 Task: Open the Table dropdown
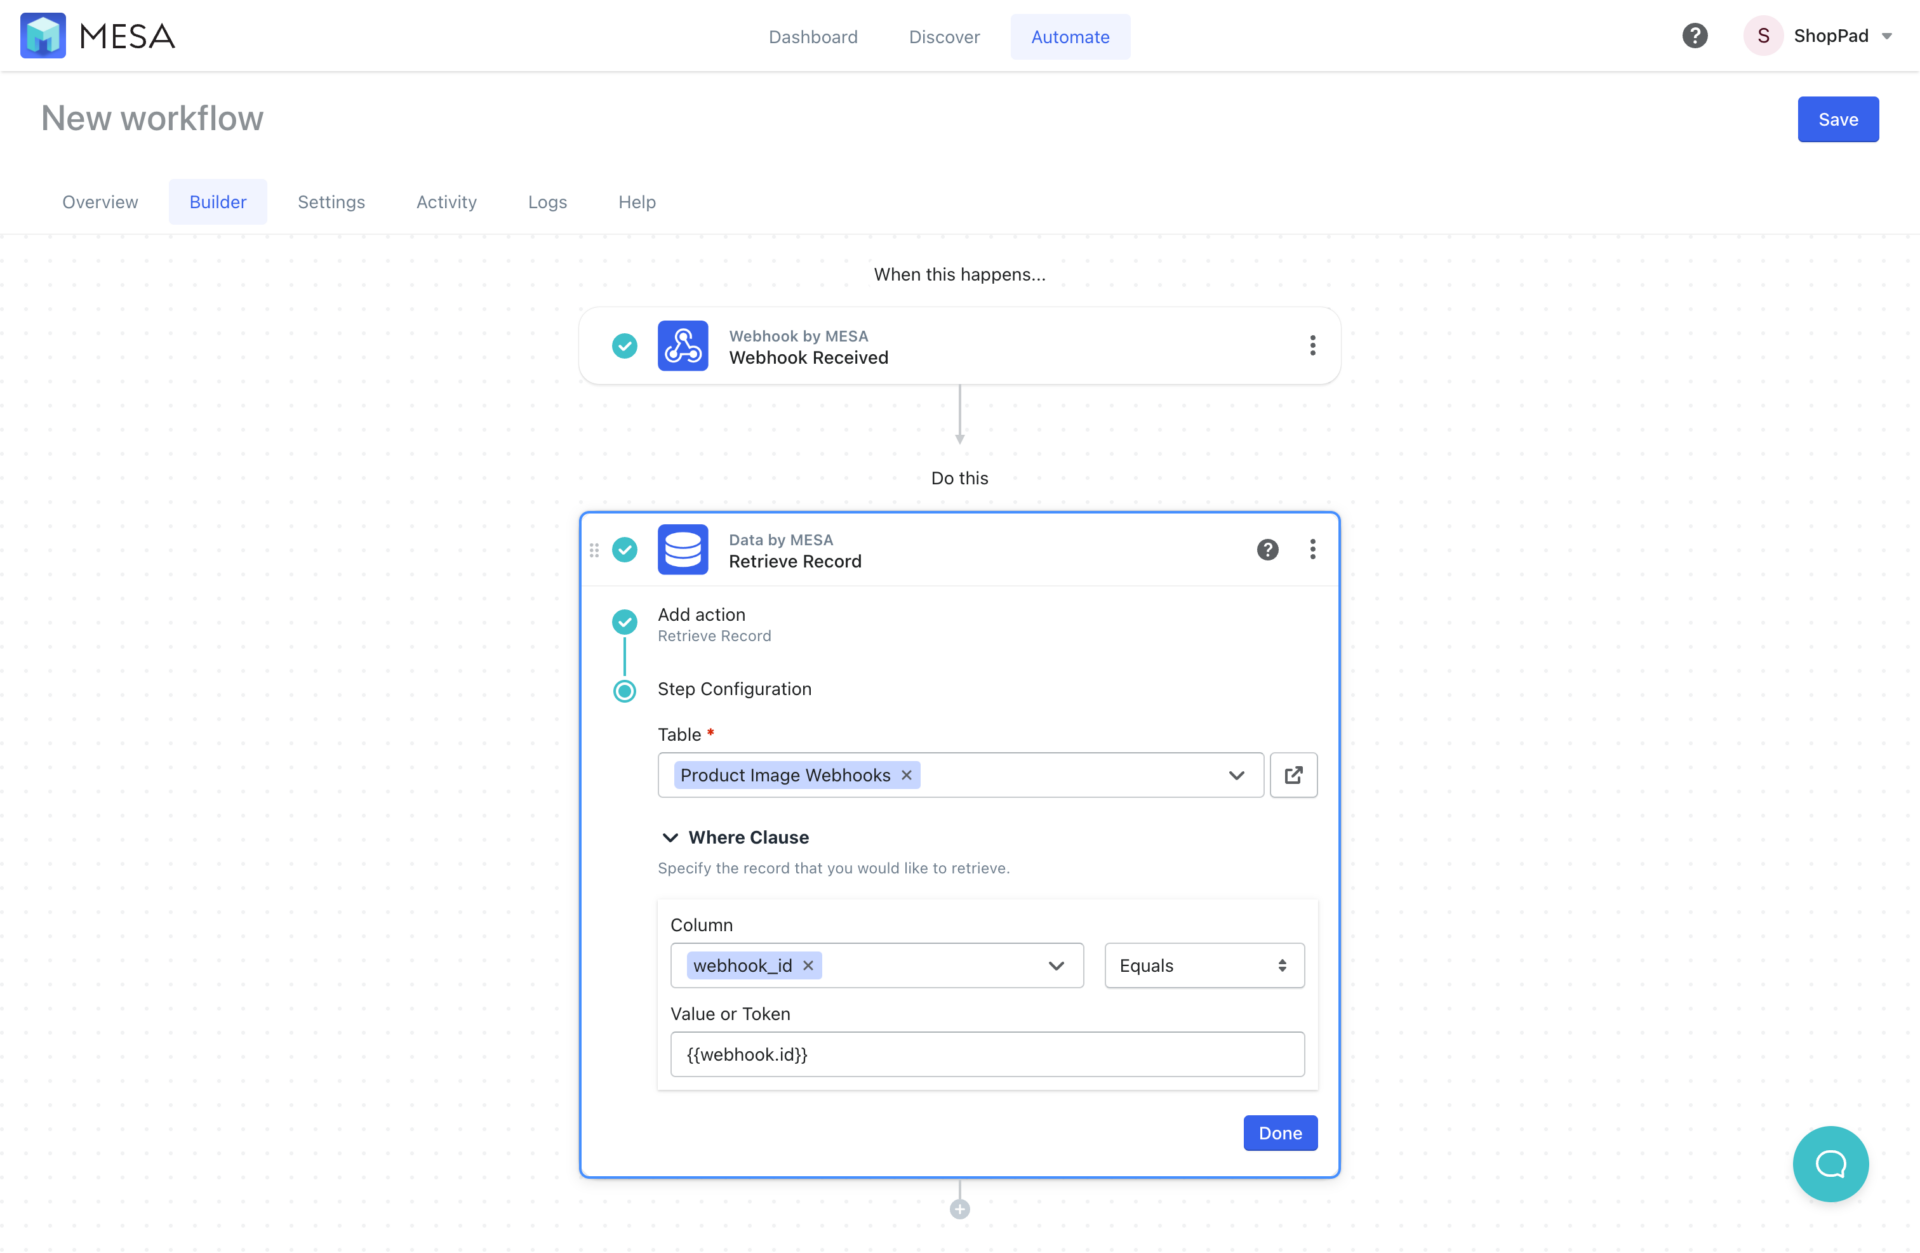[x=1237, y=775]
